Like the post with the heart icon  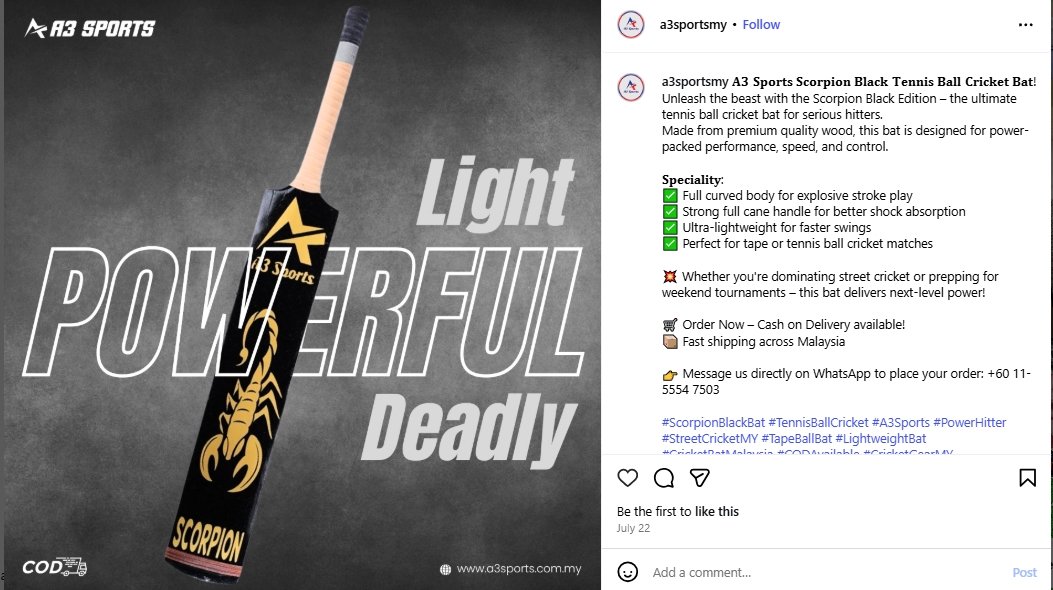(x=628, y=478)
